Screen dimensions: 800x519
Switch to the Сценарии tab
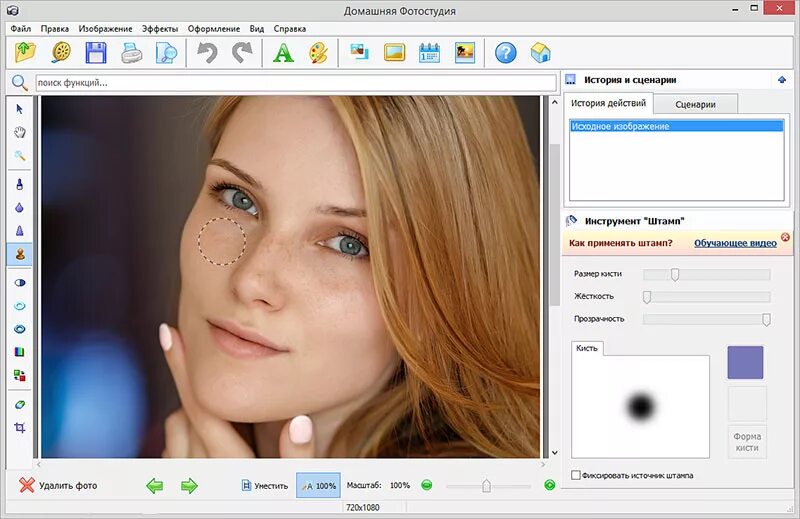695,105
